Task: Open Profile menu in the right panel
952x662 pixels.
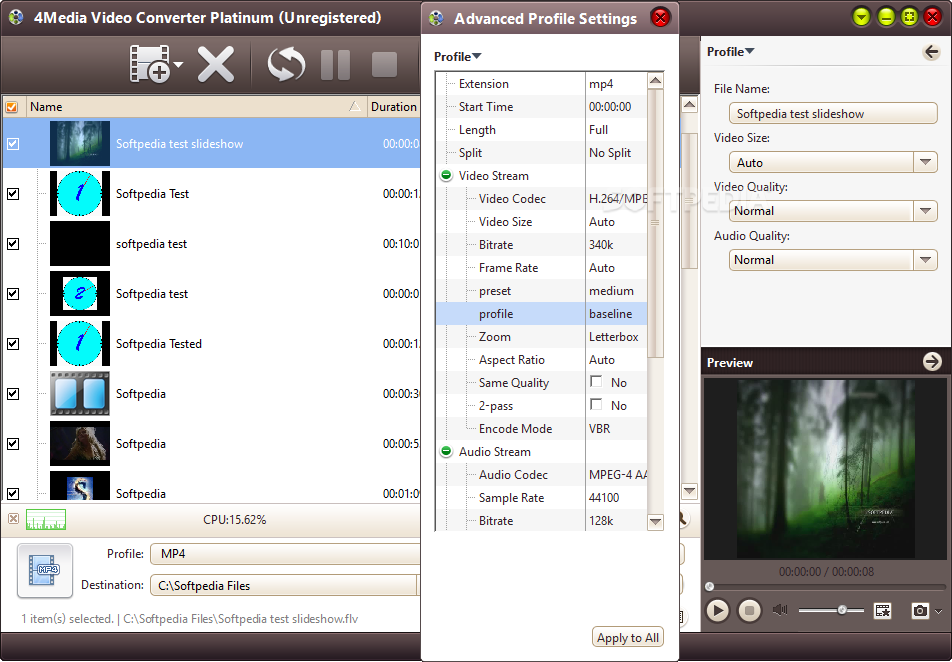Action: tap(730, 52)
